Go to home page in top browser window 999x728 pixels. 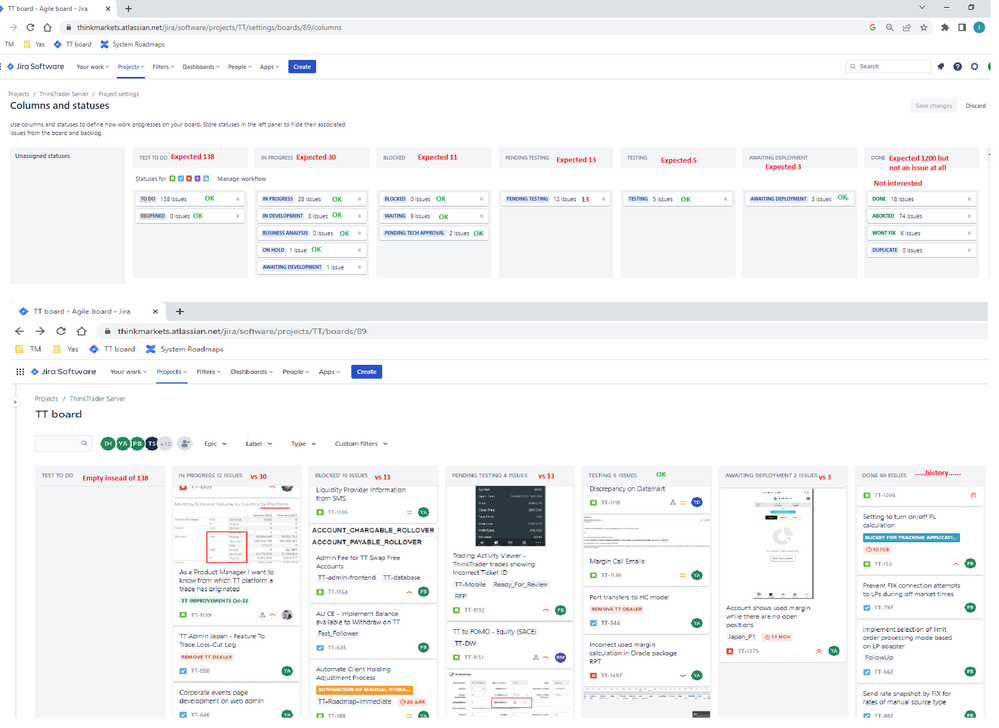tap(47, 27)
